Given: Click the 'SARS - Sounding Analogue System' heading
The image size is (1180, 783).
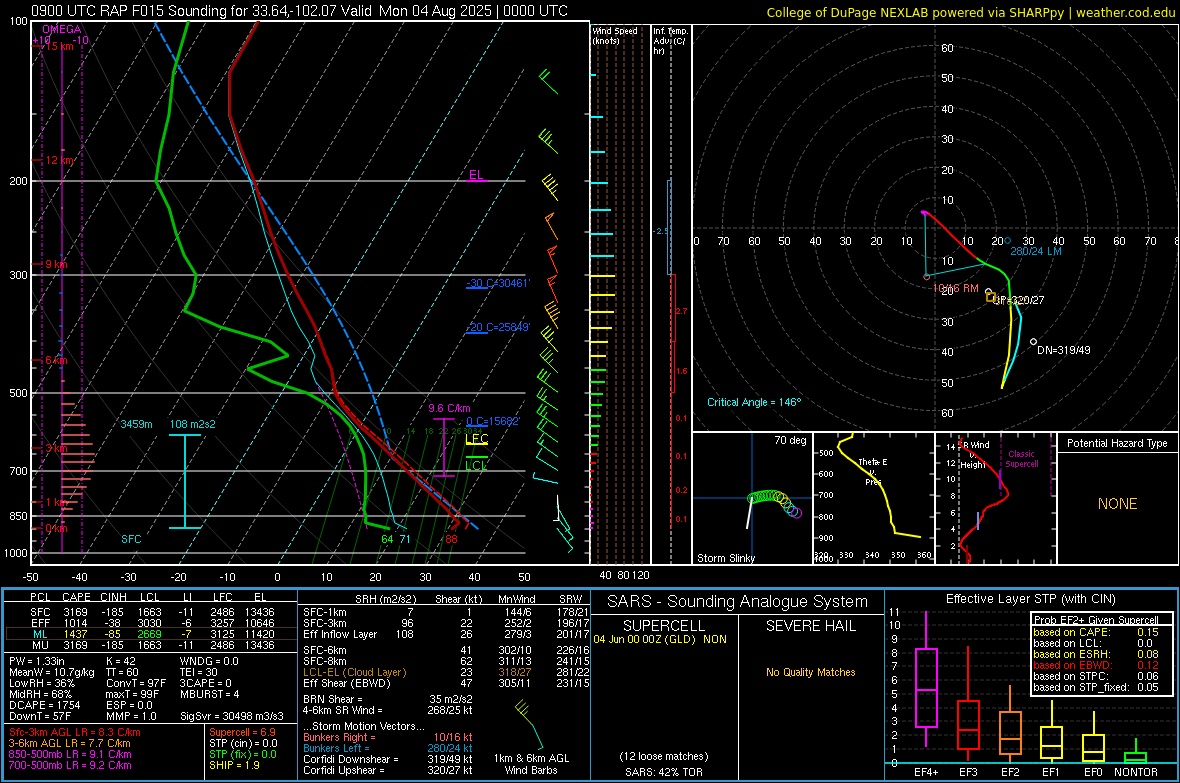Looking at the screenshot, I should point(738,602).
